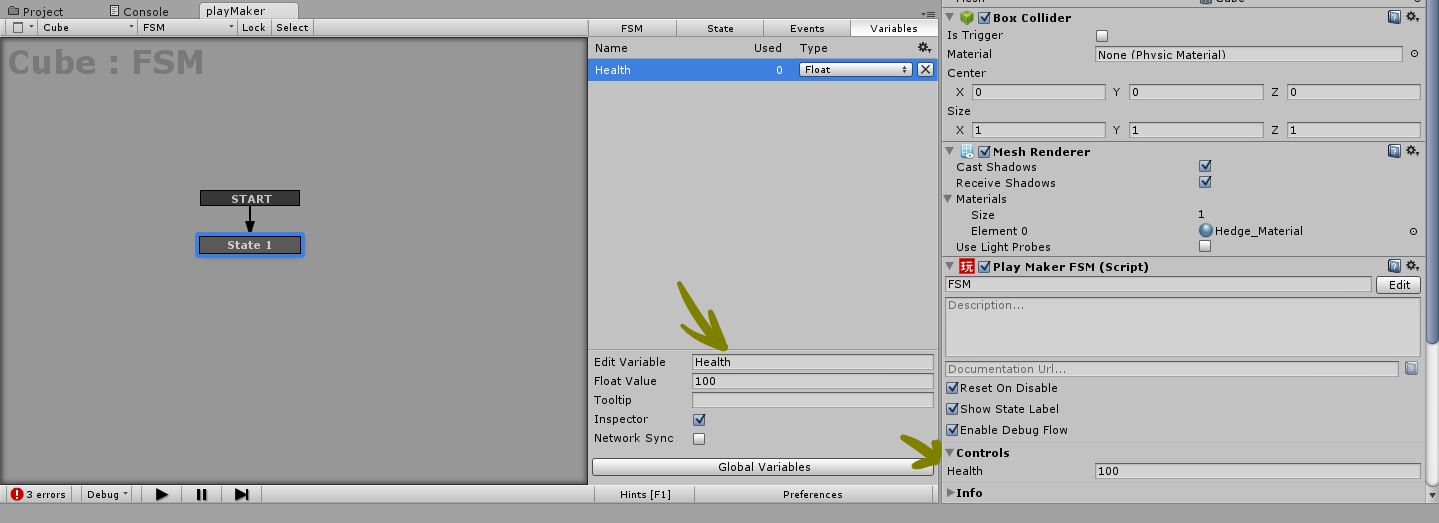Open the Play Maker FSM help icon
The height and width of the screenshot is (523, 1439).
(1394, 266)
